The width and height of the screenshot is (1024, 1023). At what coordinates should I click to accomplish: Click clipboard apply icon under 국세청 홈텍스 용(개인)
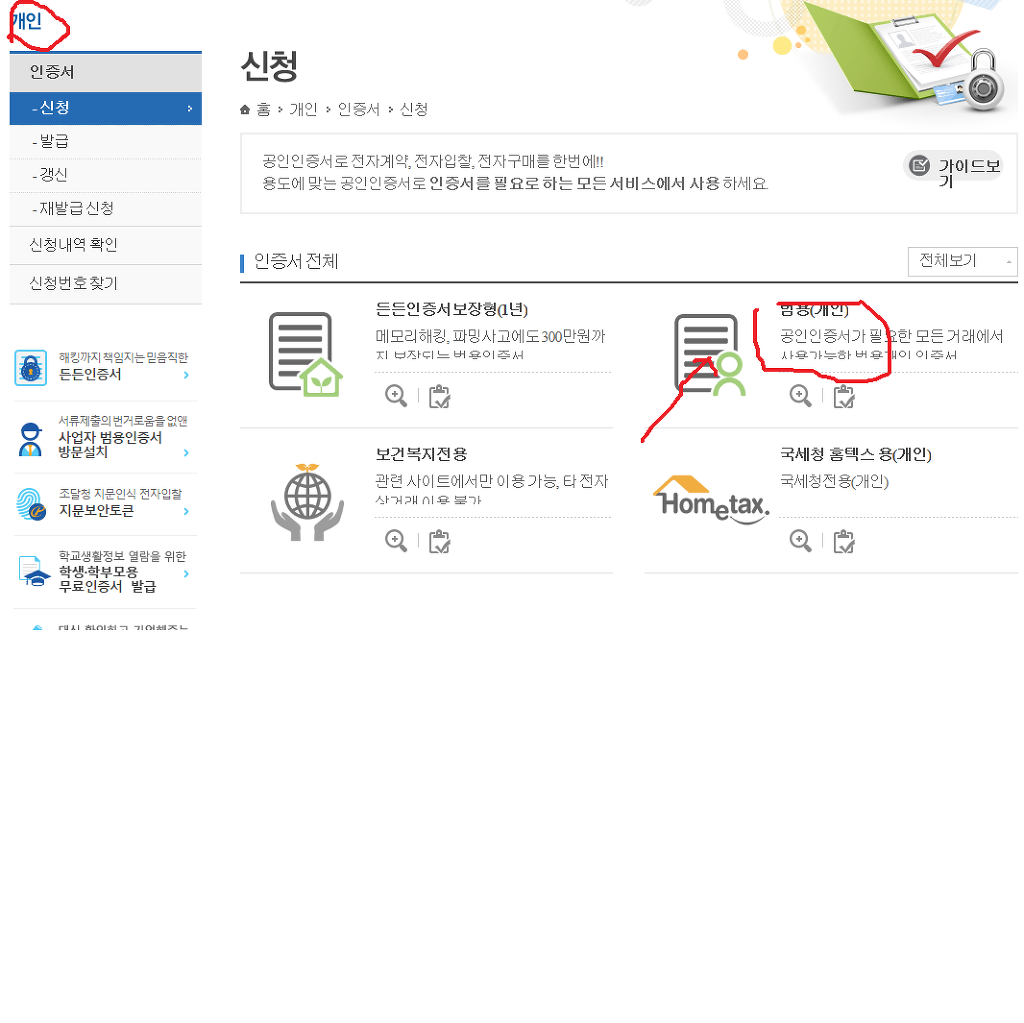(x=844, y=541)
